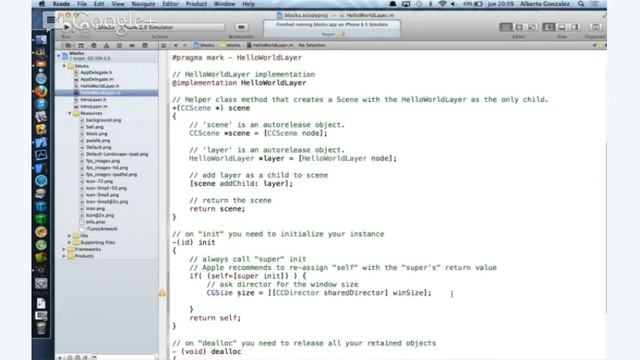This screenshot has height=360, width=640.
Task: Click warning icon in editor gutter
Action: pyautogui.click(x=162, y=293)
